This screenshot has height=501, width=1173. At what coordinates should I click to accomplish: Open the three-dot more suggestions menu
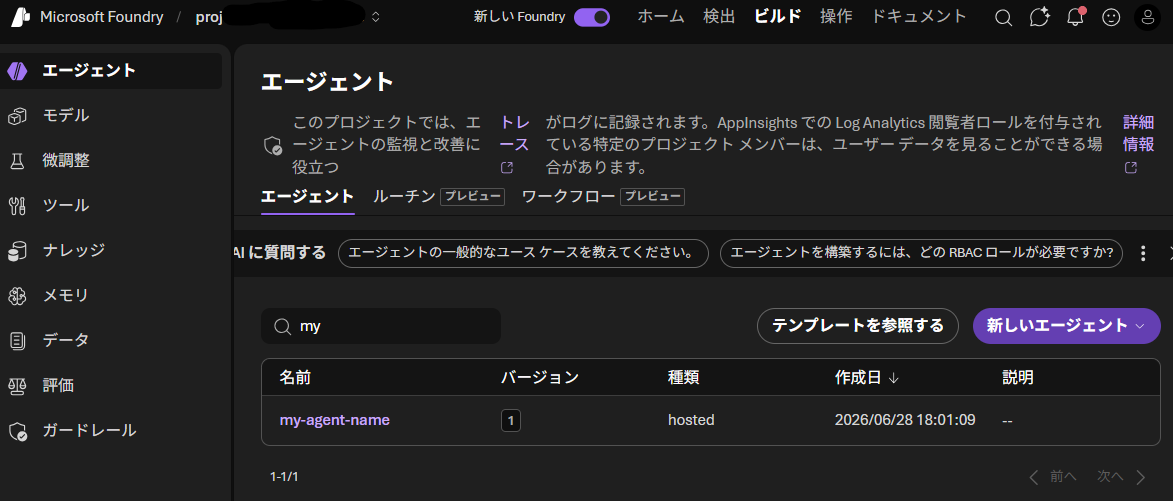(x=1142, y=253)
